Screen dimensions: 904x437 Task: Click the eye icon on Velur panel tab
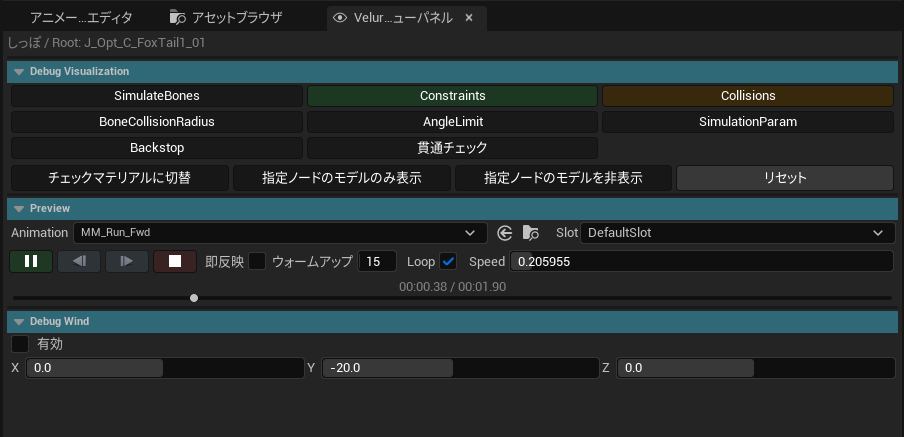(340, 18)
